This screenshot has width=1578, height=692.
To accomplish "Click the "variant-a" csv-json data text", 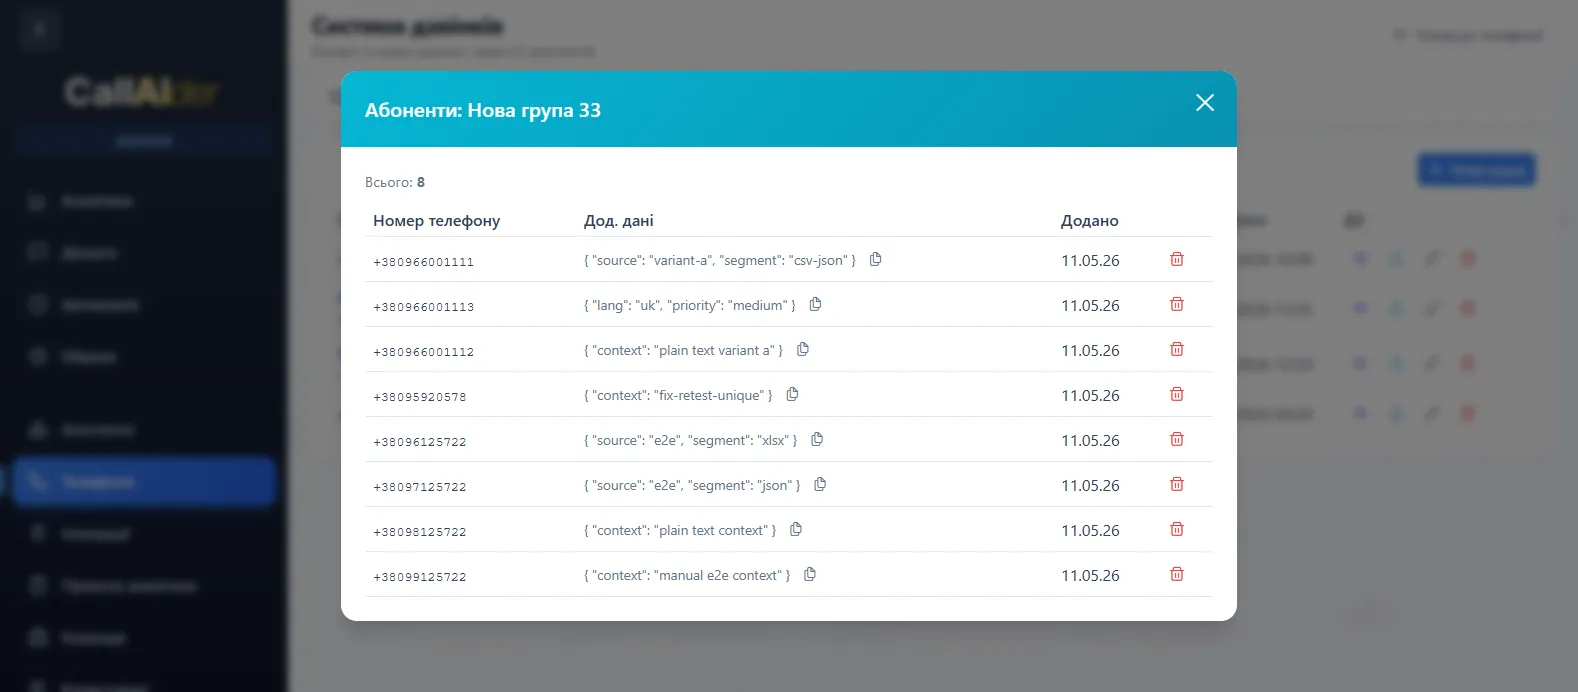I will point(720,260).
